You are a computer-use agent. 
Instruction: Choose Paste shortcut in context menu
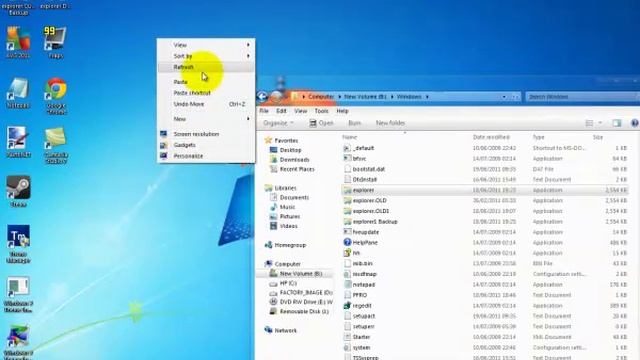pyautogui.click(x=206, y=93)
